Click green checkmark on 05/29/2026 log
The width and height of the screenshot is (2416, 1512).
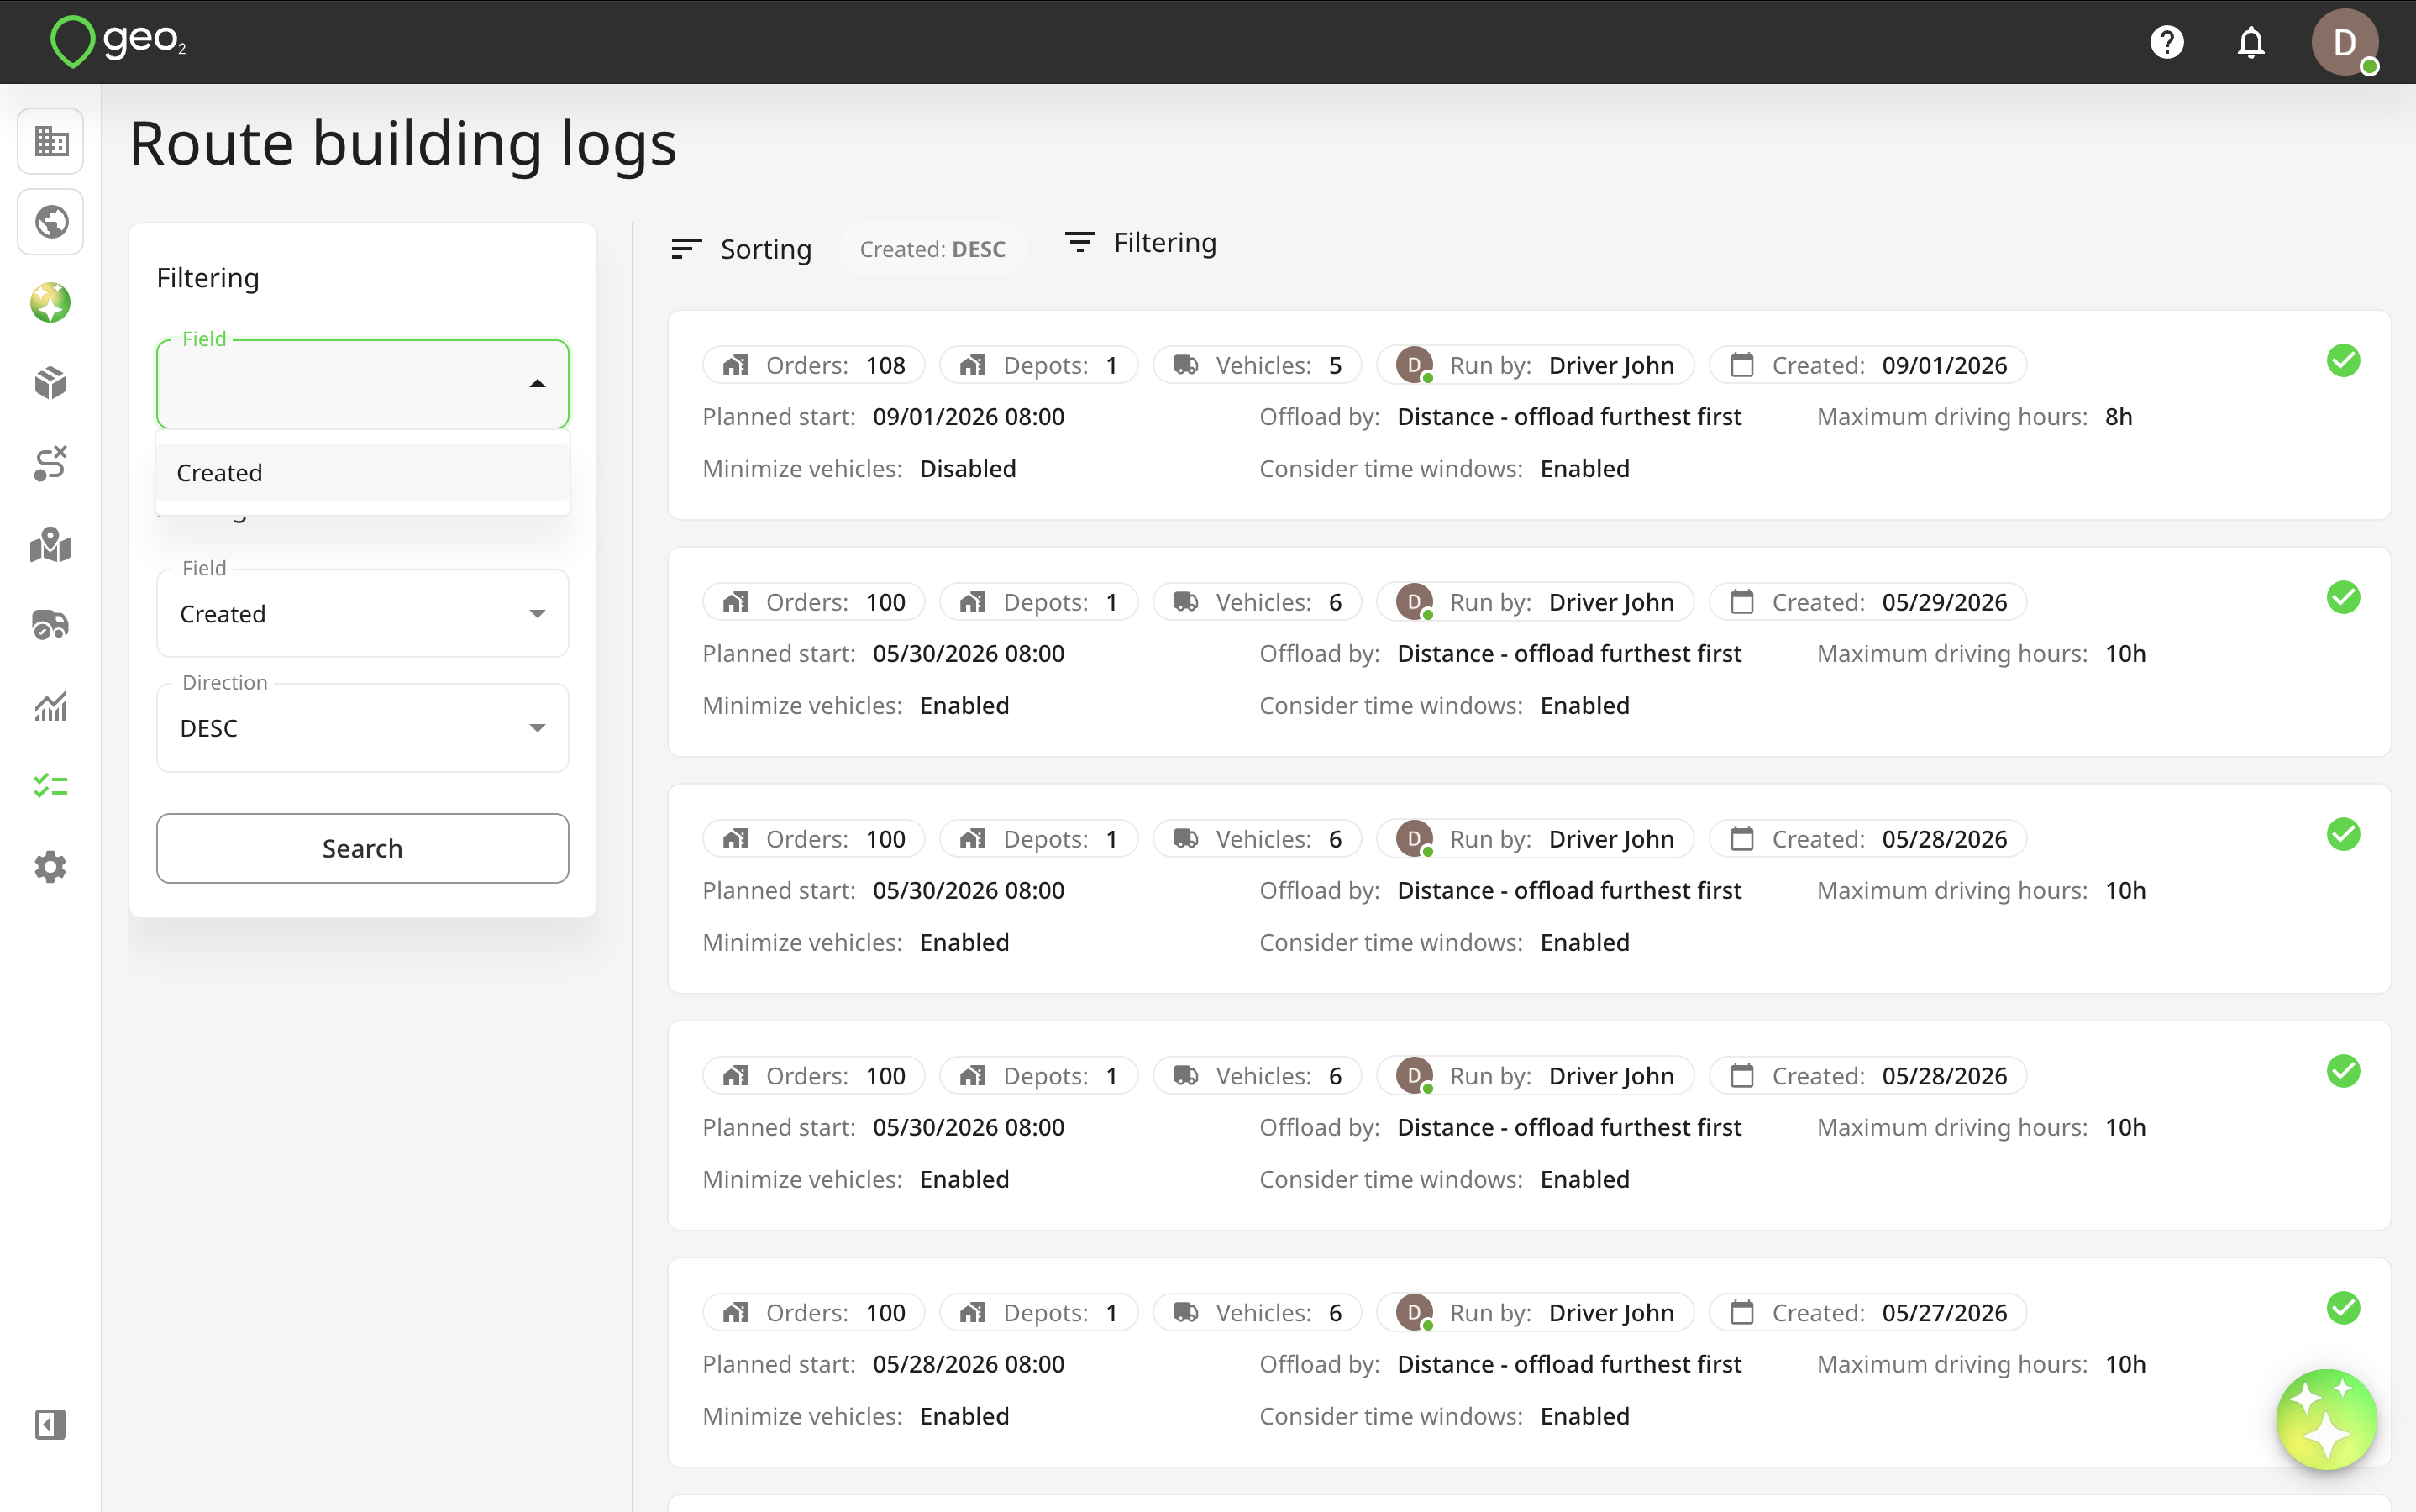click(x=2343, y=598)
